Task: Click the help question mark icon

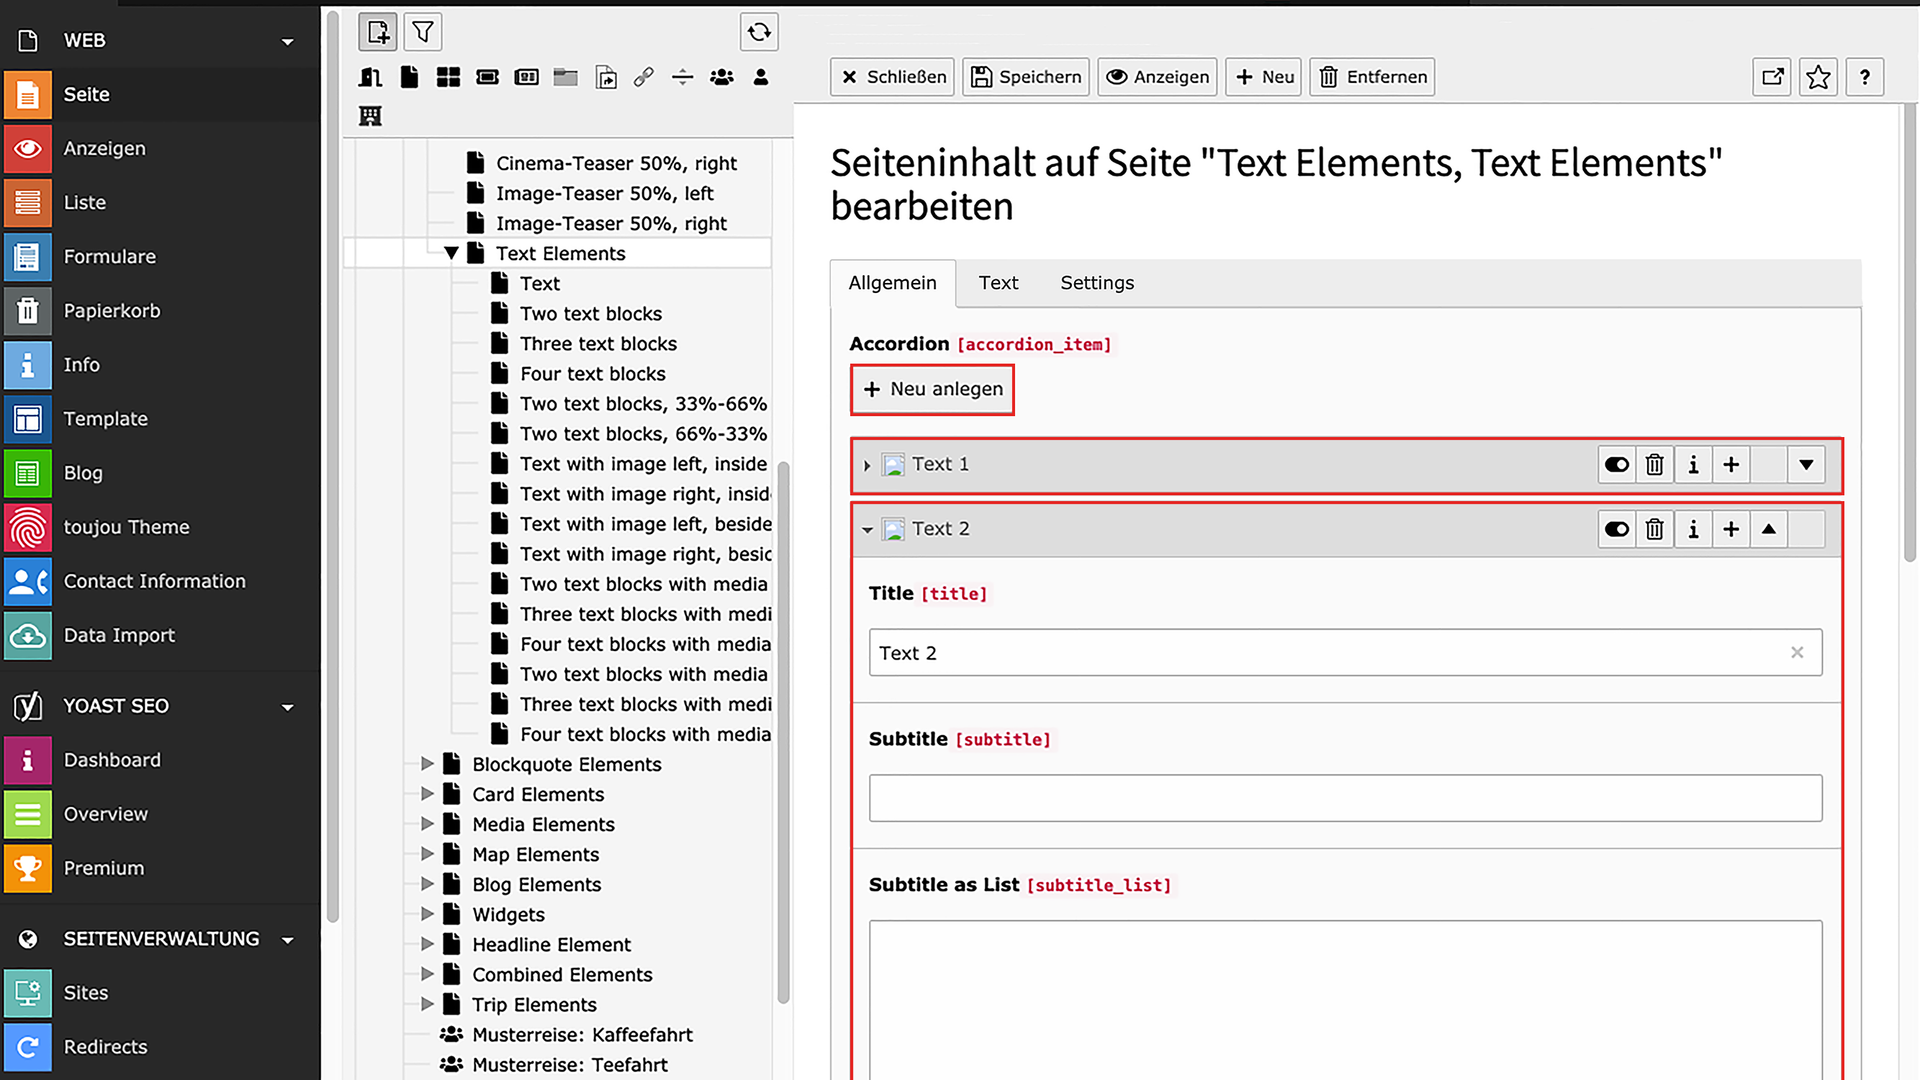Action: (1864, 77)
